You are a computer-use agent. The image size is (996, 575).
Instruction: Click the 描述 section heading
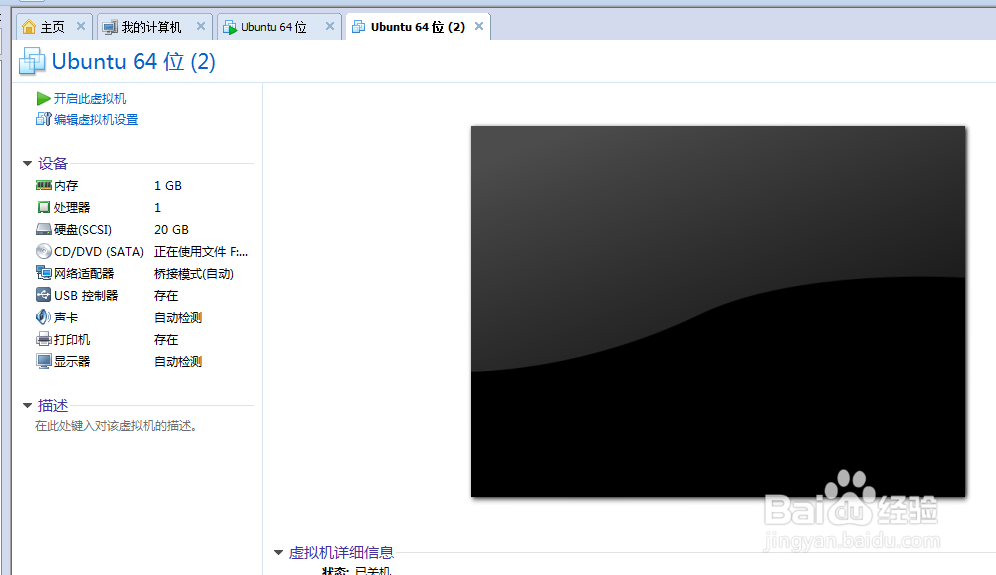tap(53, 405)
